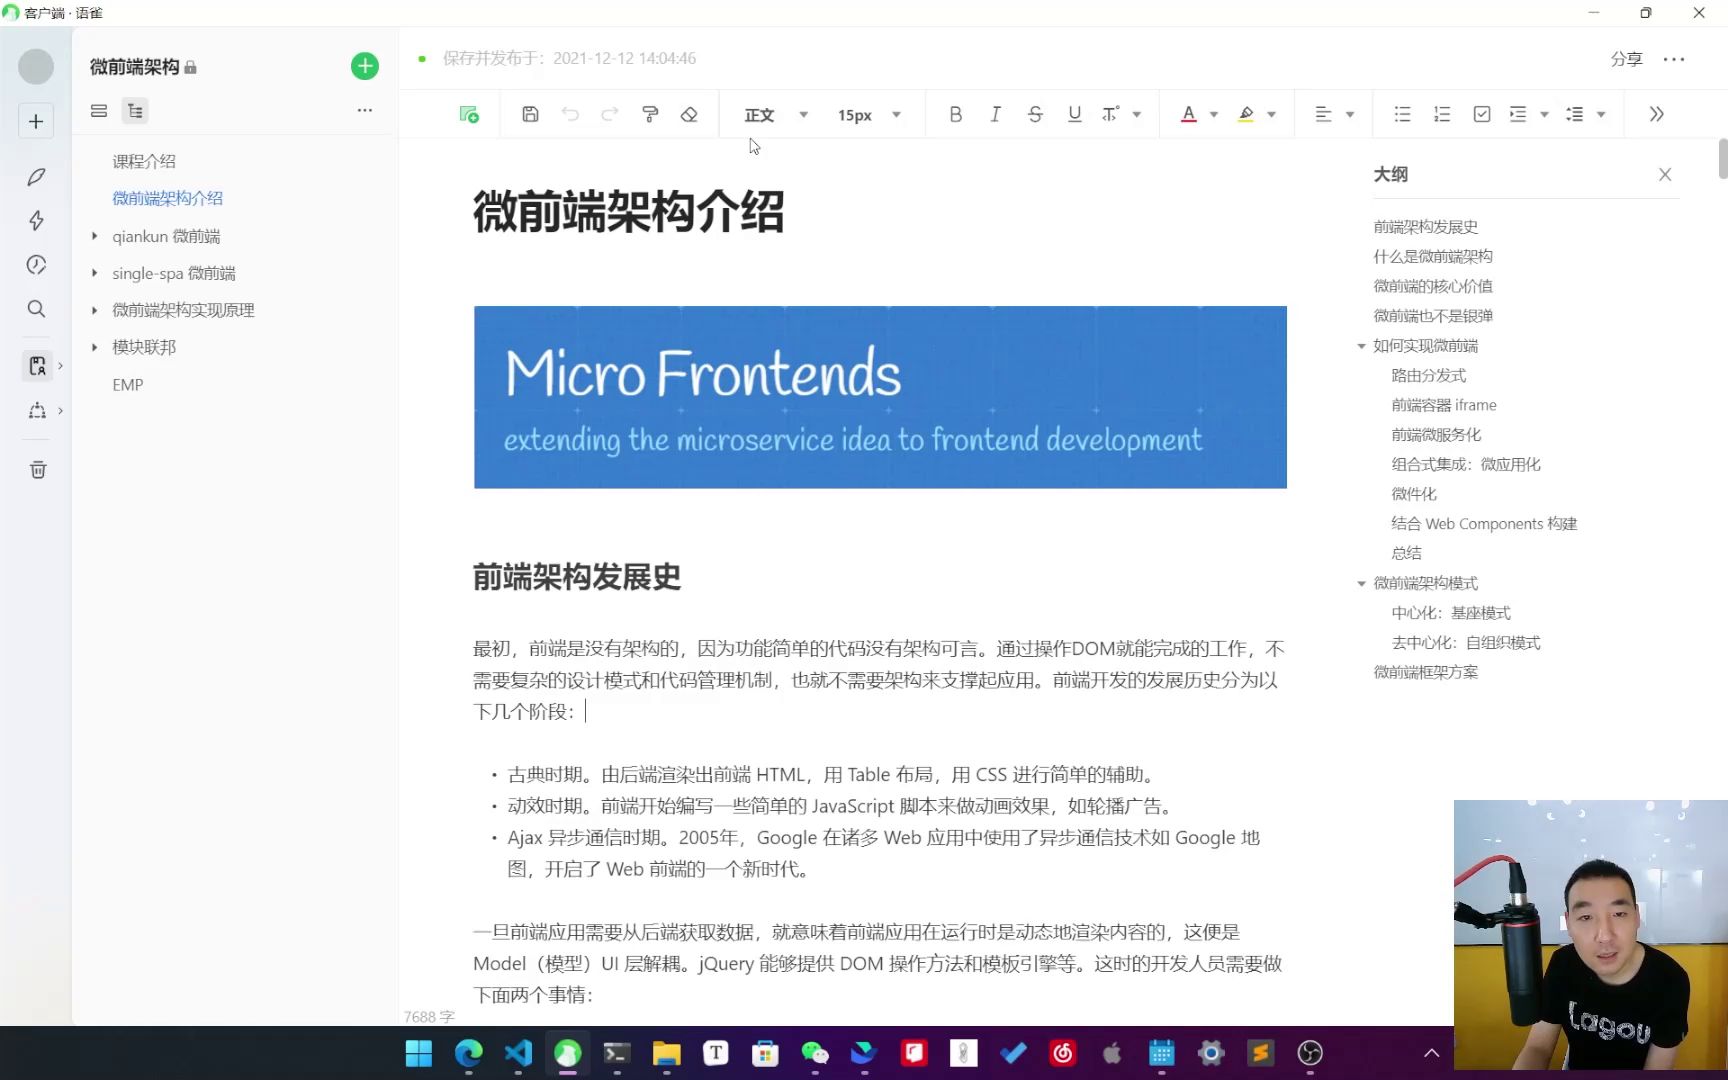Toggle underline formatting
This screenshot has width=1728, height=1080.
1074,114
